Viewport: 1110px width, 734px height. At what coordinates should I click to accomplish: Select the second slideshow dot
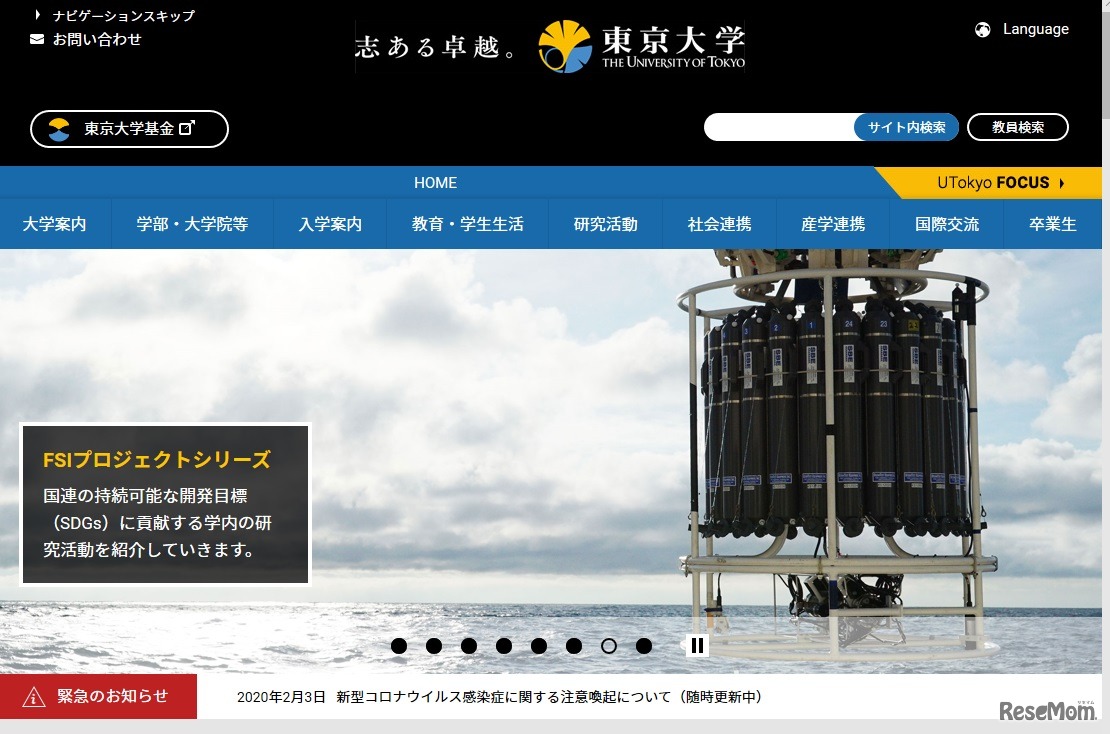(x=434, y=646)
